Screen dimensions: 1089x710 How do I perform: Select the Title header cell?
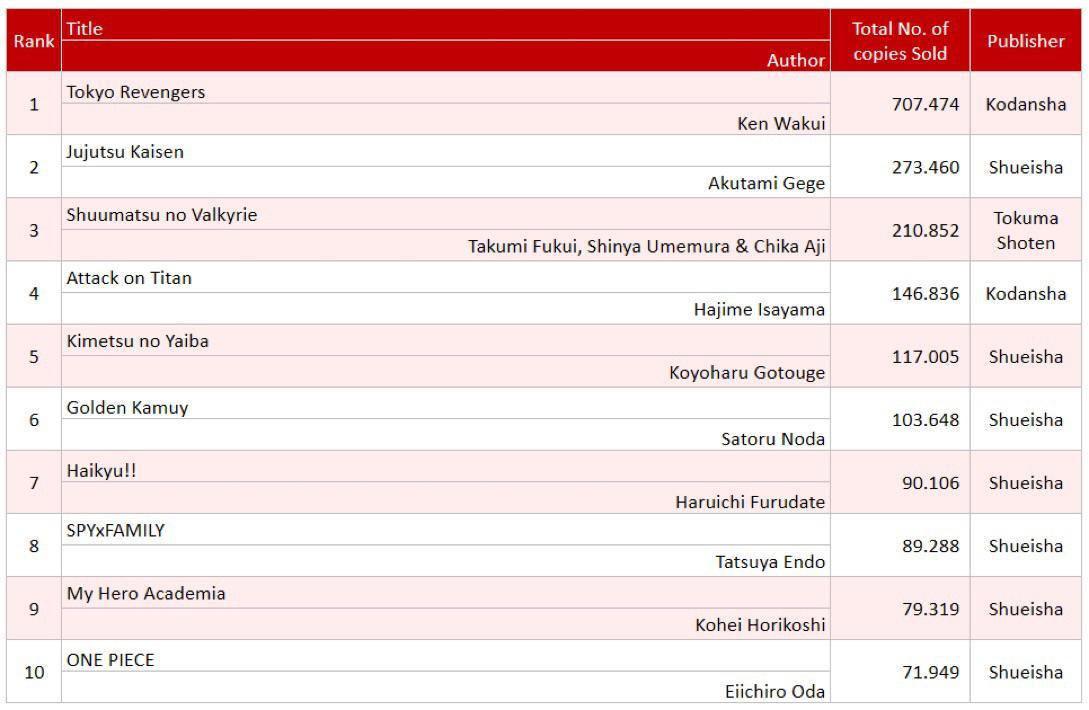coord(85,29)
